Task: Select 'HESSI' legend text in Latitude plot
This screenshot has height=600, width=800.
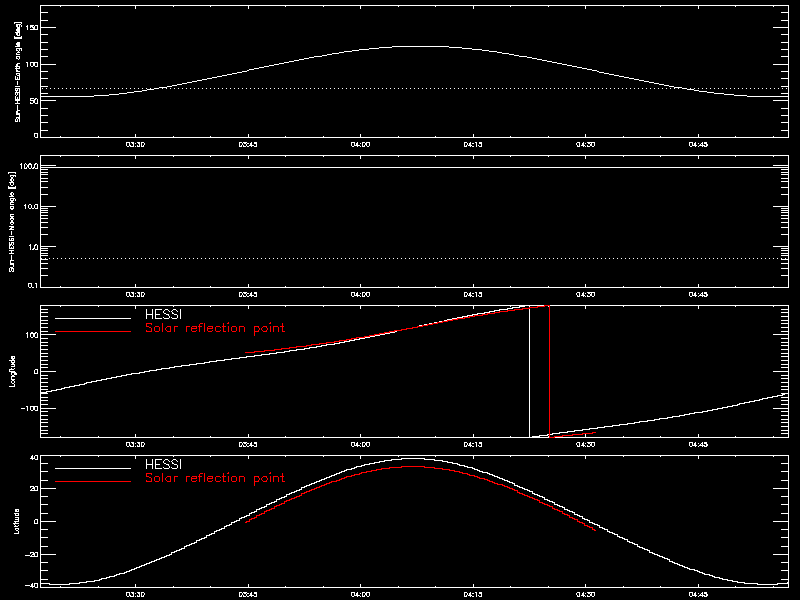Action: pos(163,464)
